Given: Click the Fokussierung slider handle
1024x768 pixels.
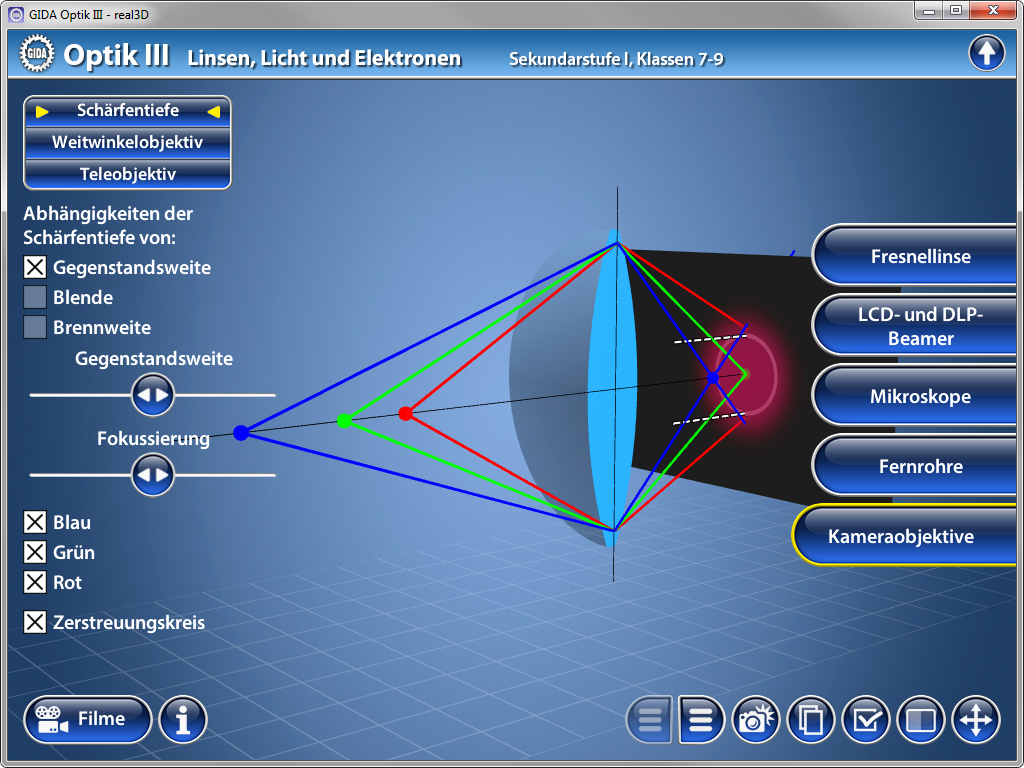Looking at the screenshot, I should tap(153, 475).
